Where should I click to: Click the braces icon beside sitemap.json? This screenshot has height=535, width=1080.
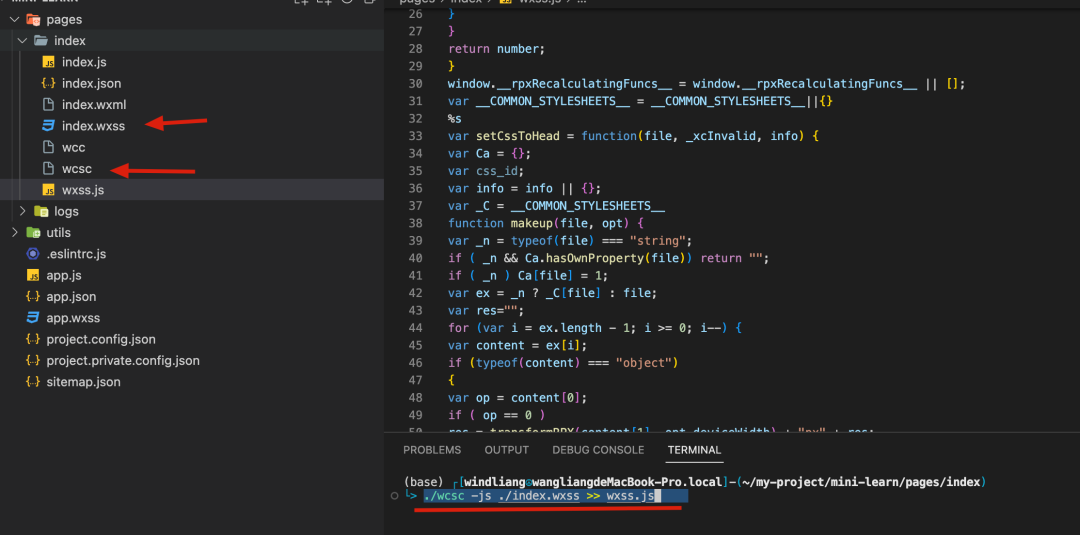(x=32, y=382)
